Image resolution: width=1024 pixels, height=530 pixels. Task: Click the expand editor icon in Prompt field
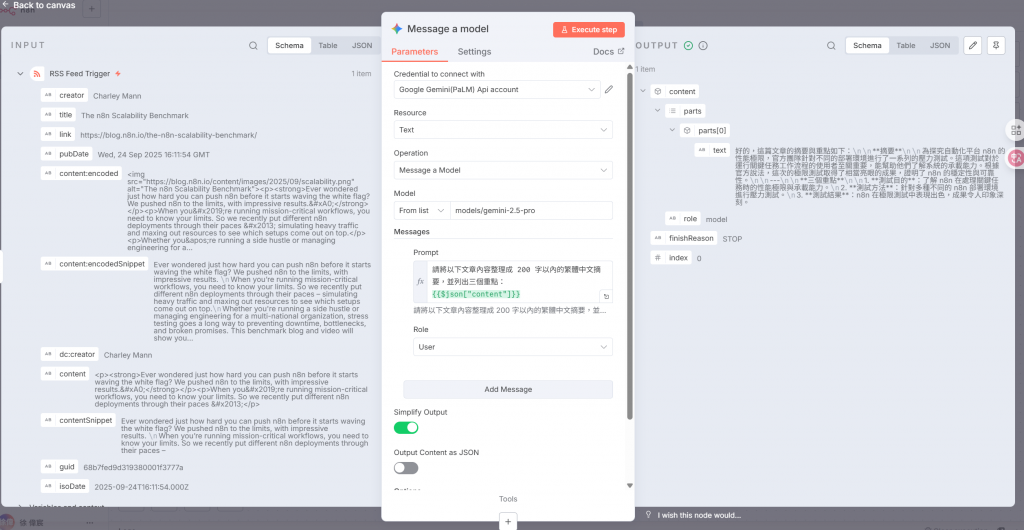(x=606, y=296)
